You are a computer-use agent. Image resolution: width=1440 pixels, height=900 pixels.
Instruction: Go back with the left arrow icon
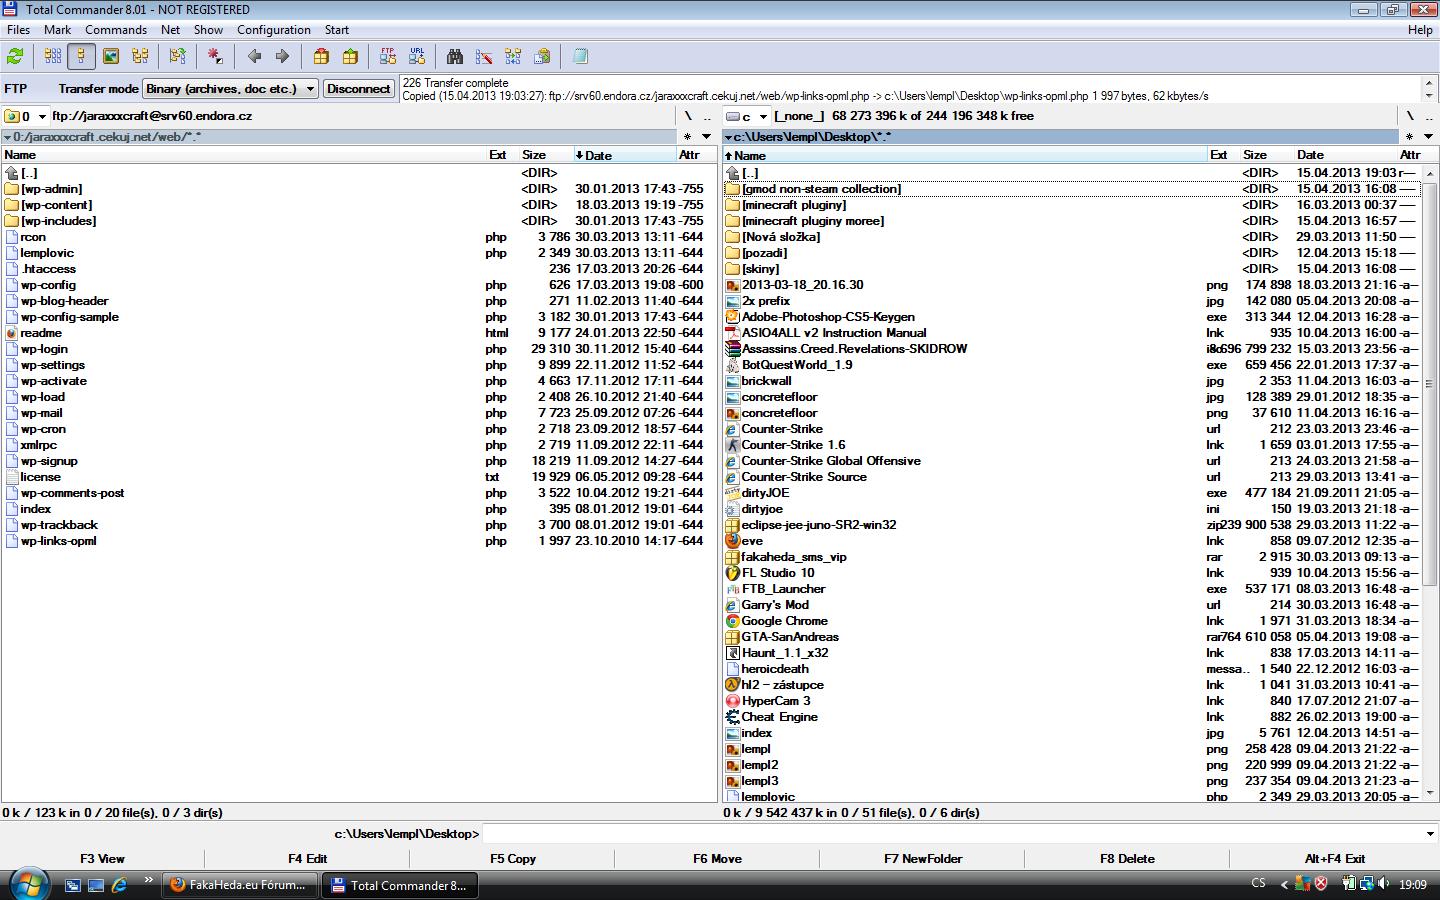254,57
